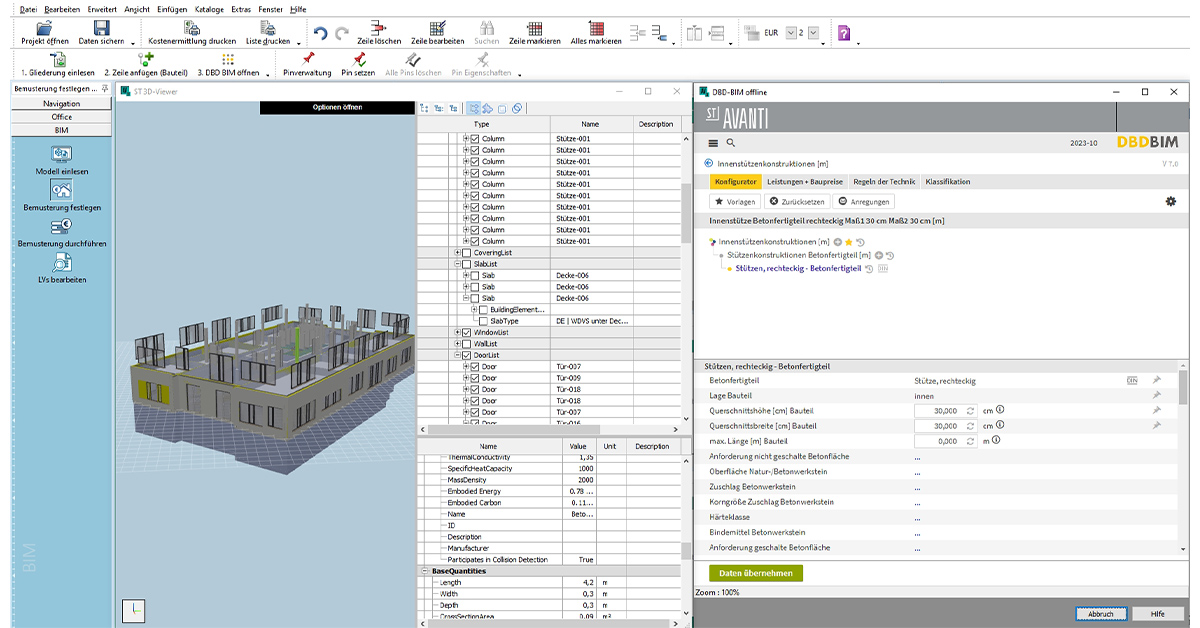Expand the CoveringList tree node

(457, 253)
